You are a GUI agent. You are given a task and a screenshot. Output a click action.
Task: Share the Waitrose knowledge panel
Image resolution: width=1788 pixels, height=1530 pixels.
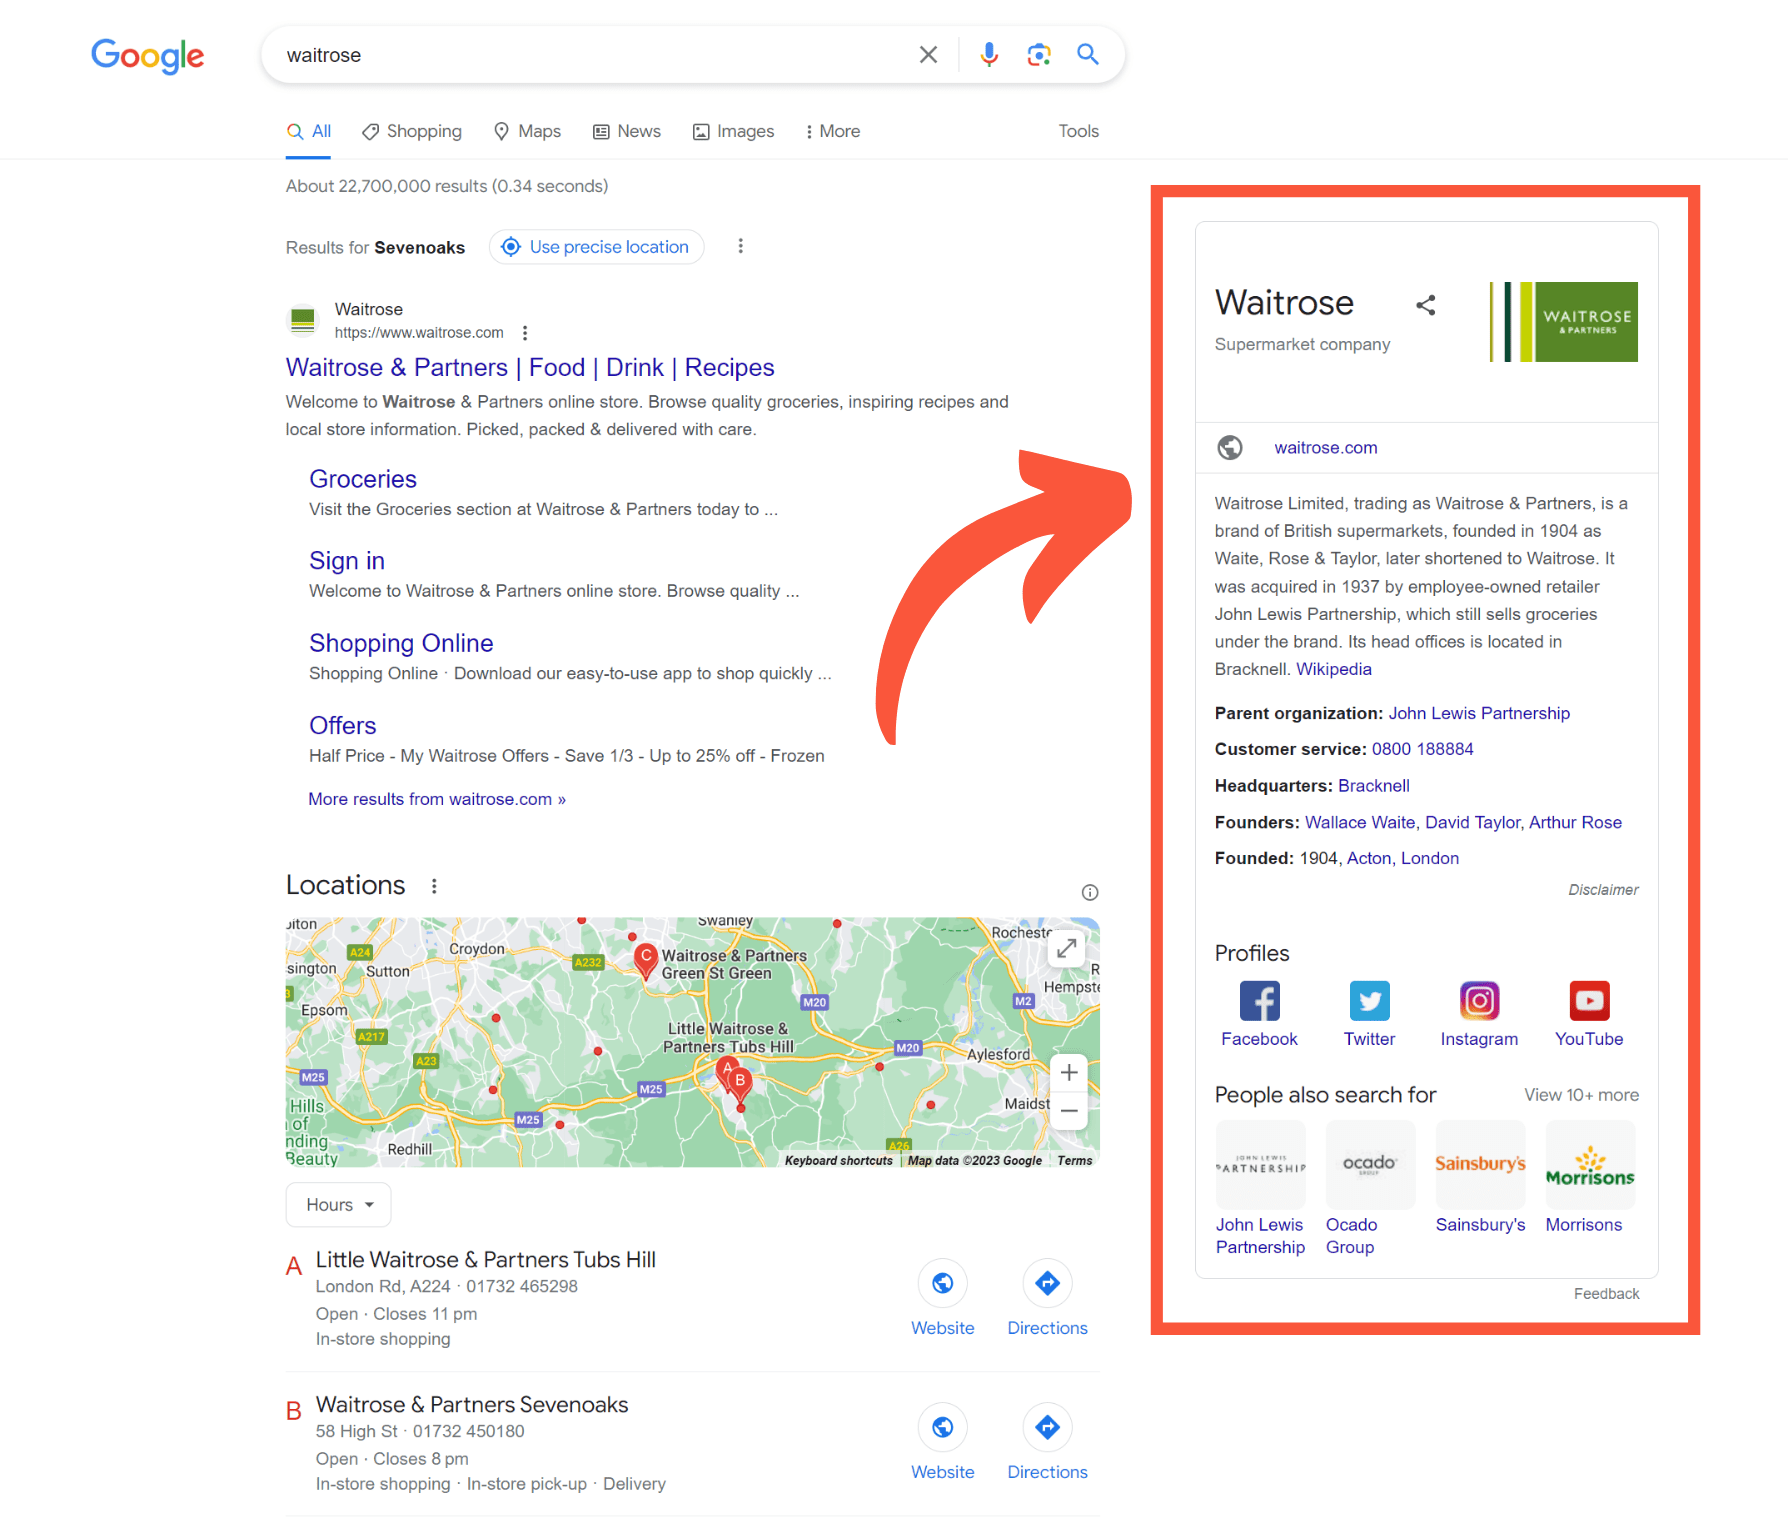pos(1425,305)
